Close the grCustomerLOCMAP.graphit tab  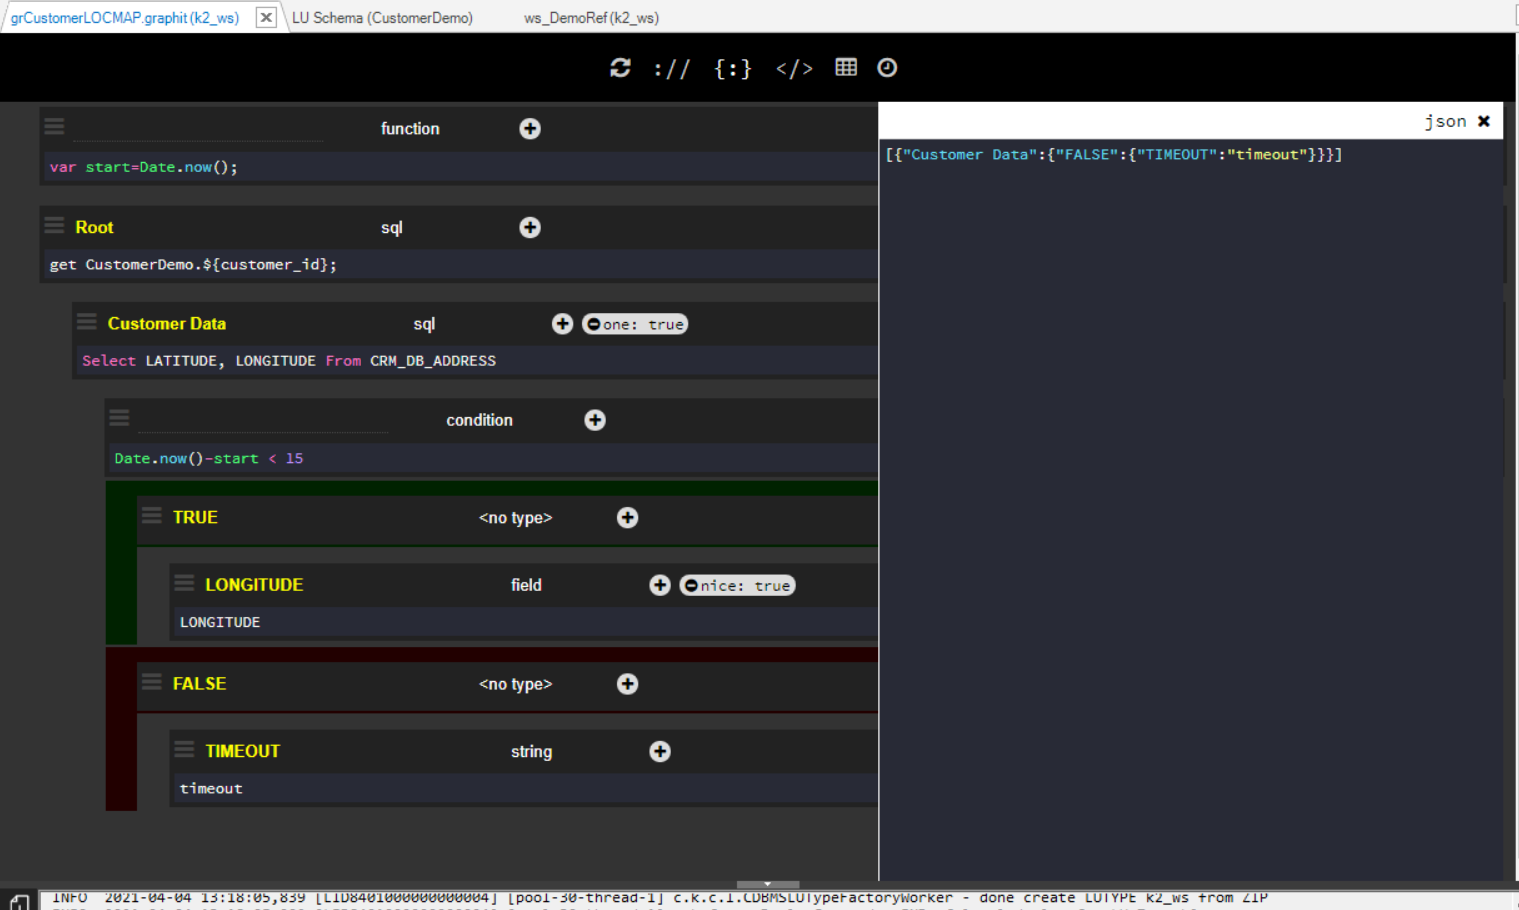tap(266, 17)
